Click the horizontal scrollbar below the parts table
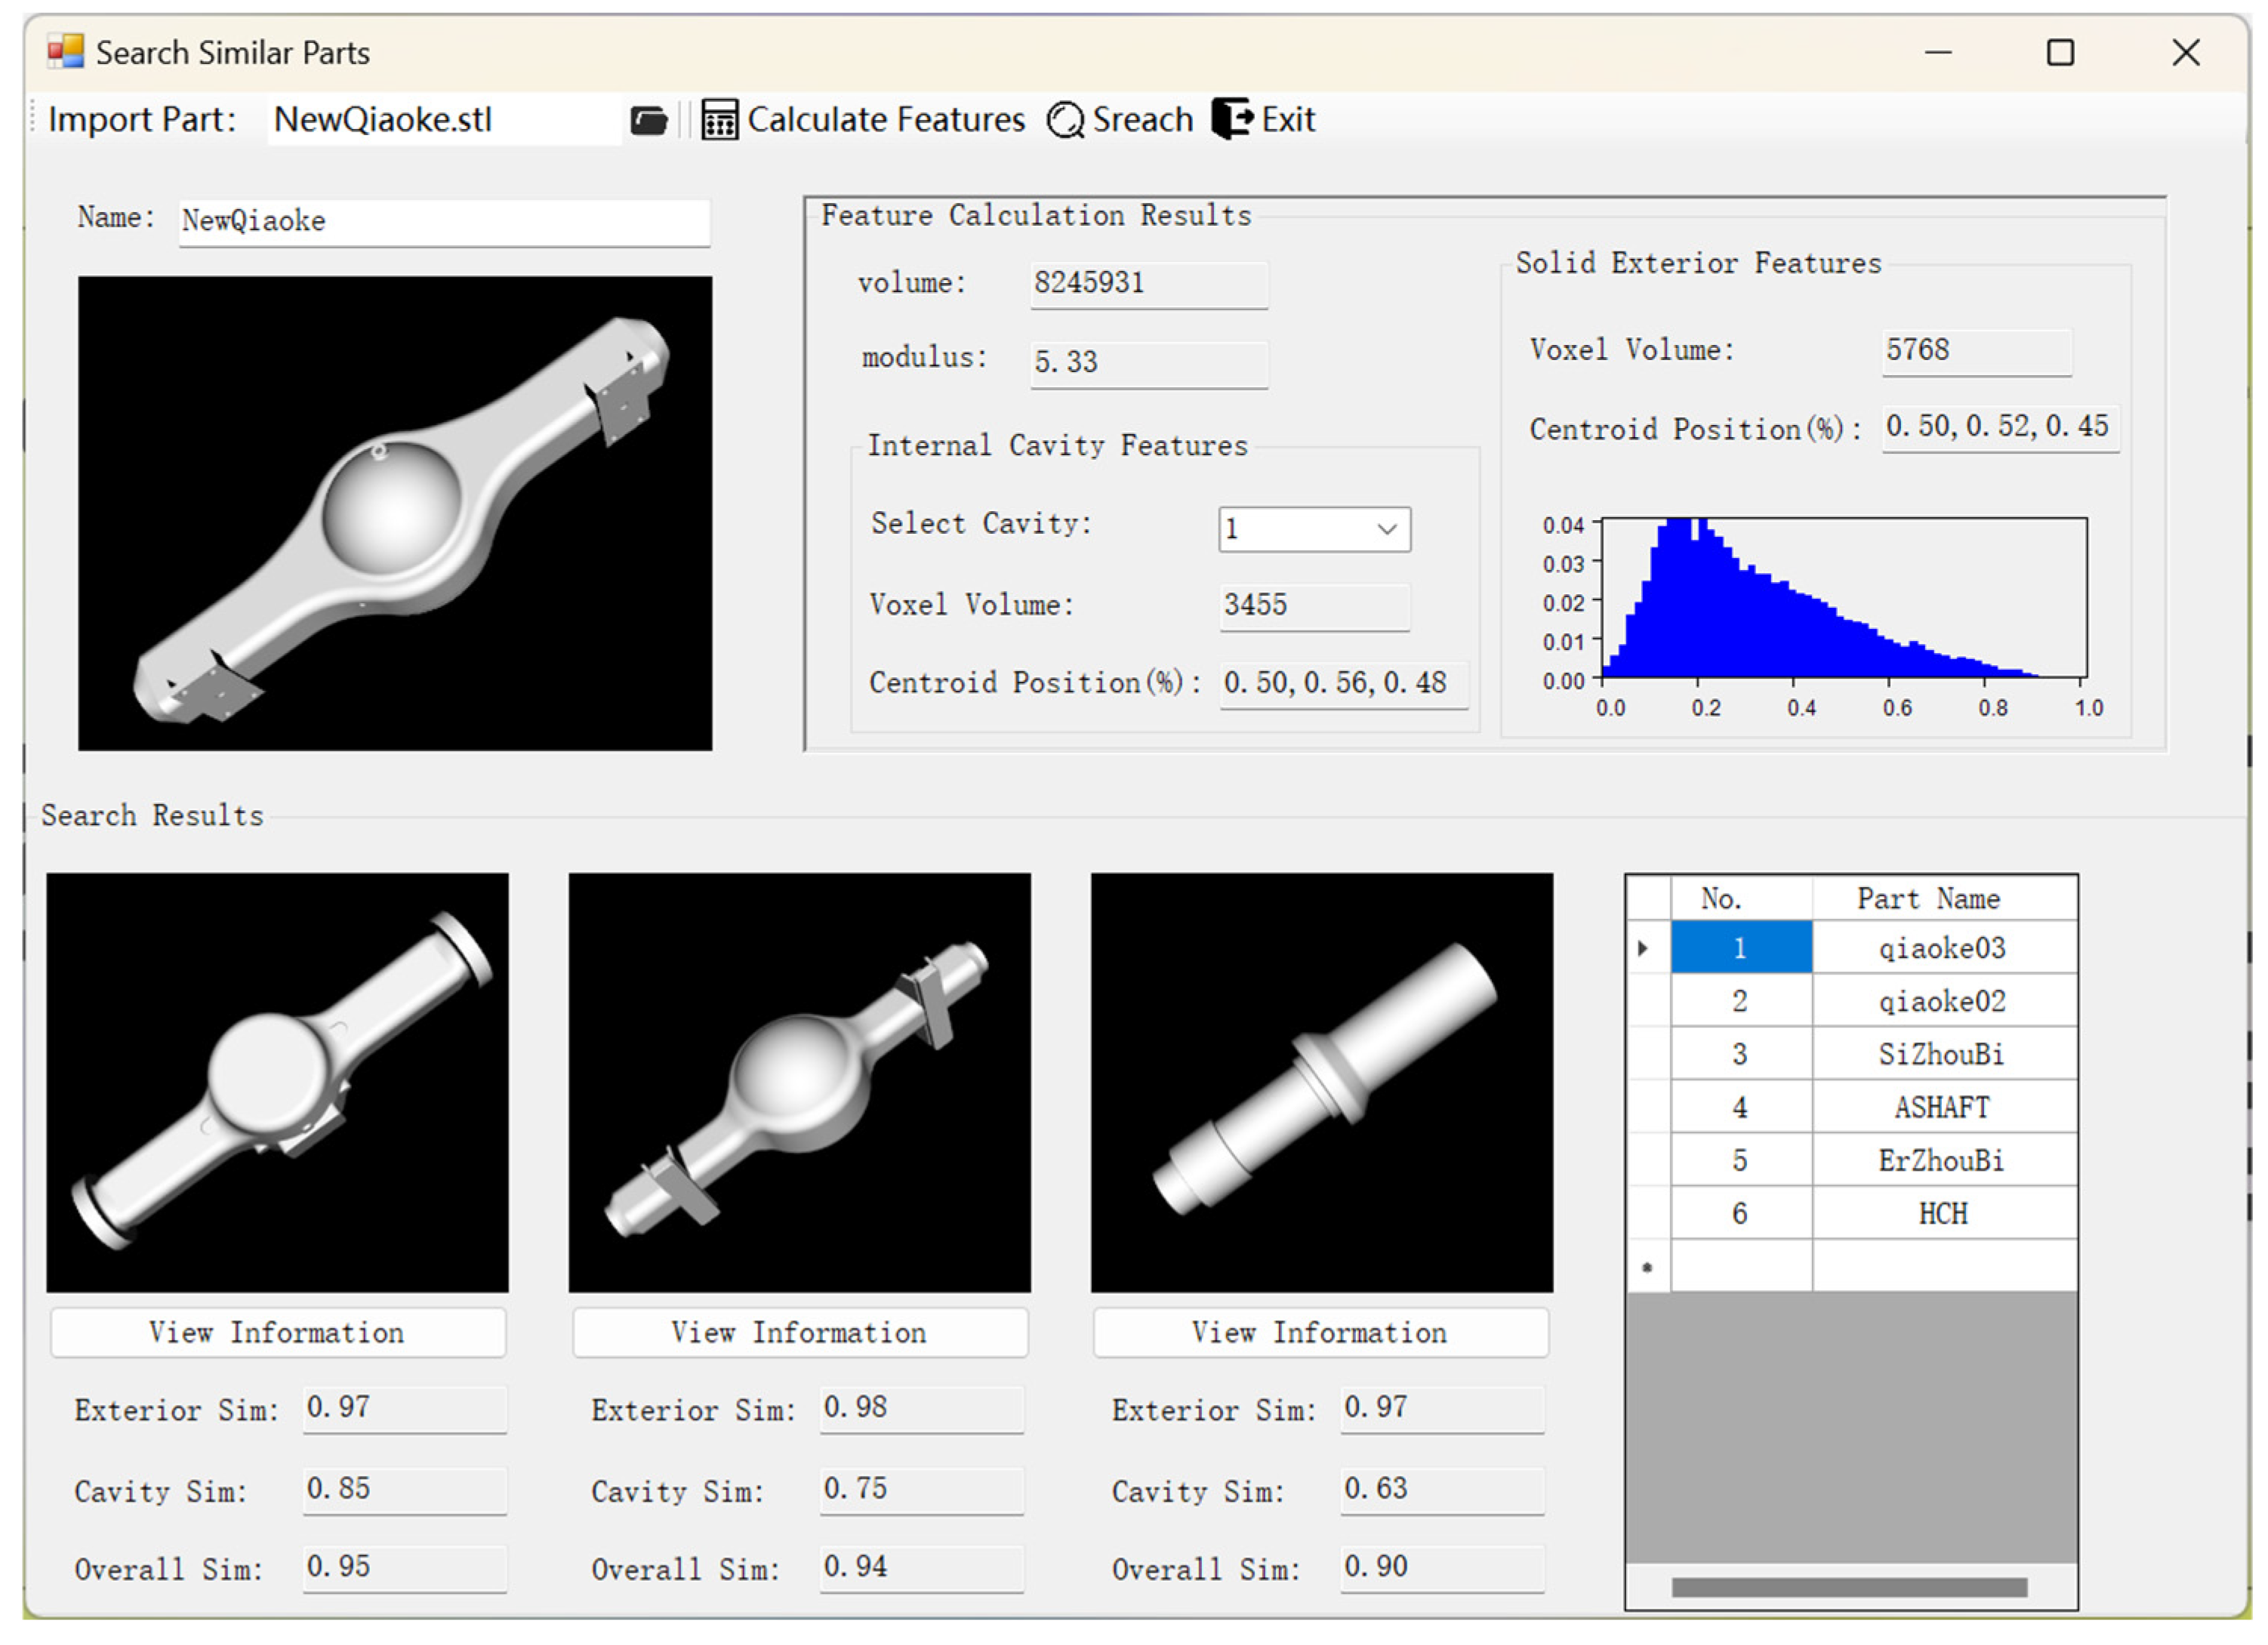 (1849, 1587)
